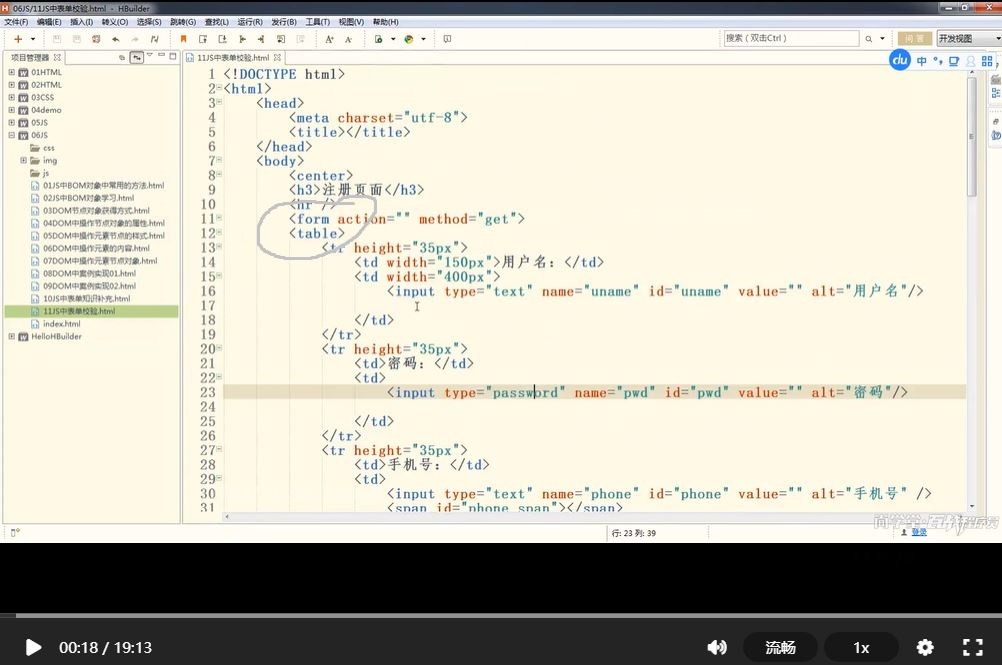Click the Baidu IME user account icon
Screen dimensions: 1002x665
pos(971,61)
